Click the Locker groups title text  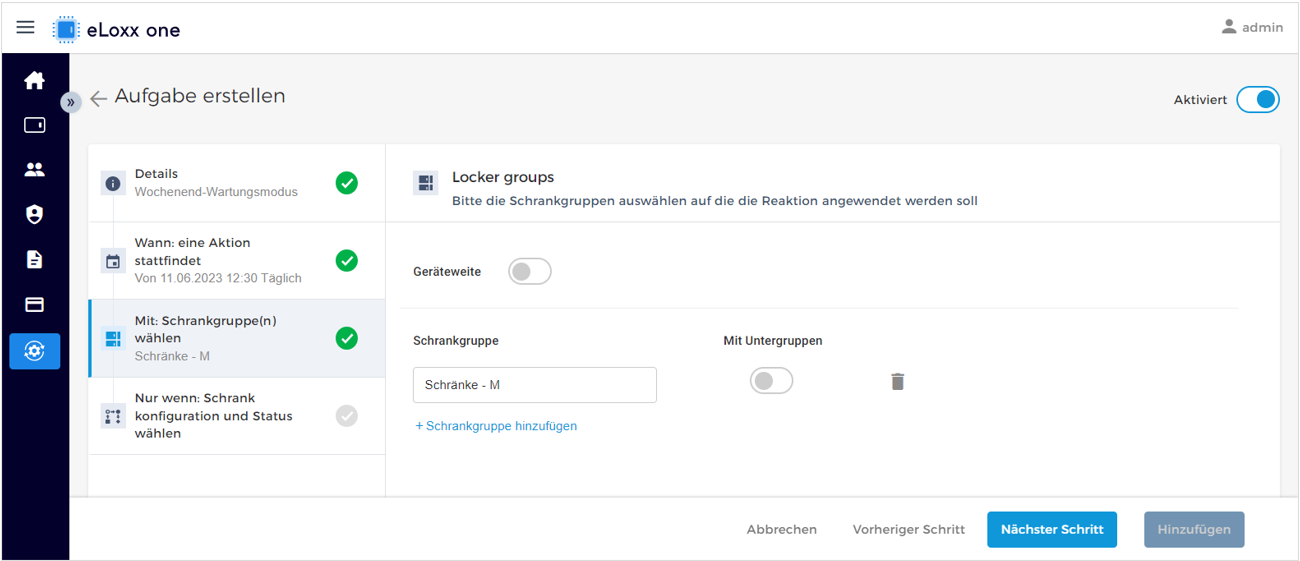[x=503, y=177]
